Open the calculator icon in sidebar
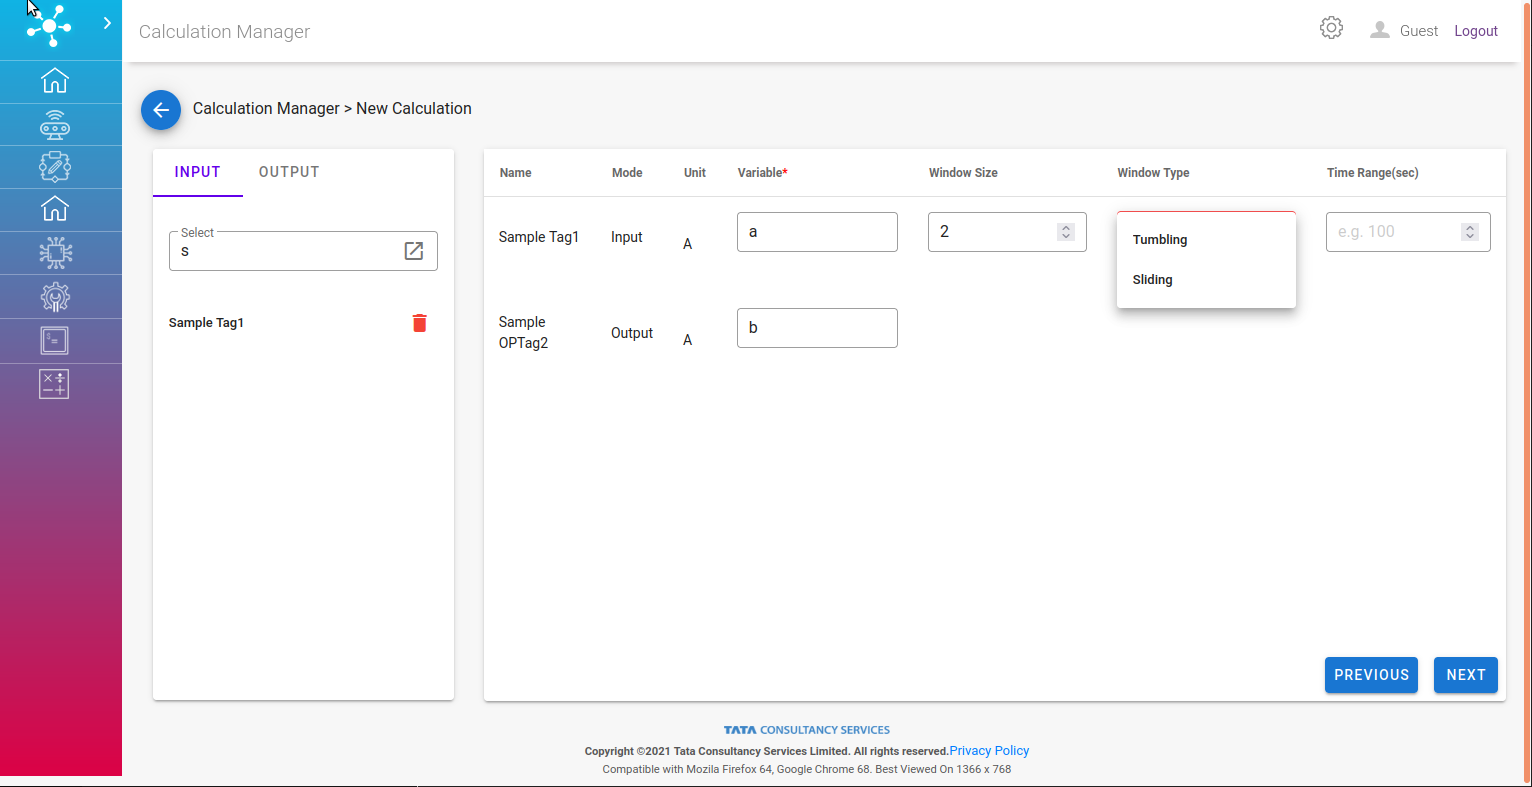Viewport: 1532px width, 787px height. click(55, 384)
